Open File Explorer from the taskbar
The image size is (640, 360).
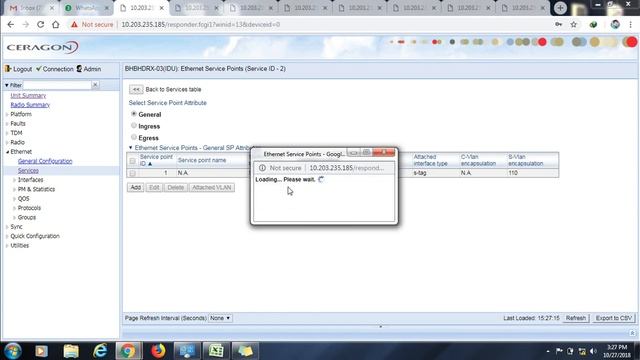pos(71,351)
